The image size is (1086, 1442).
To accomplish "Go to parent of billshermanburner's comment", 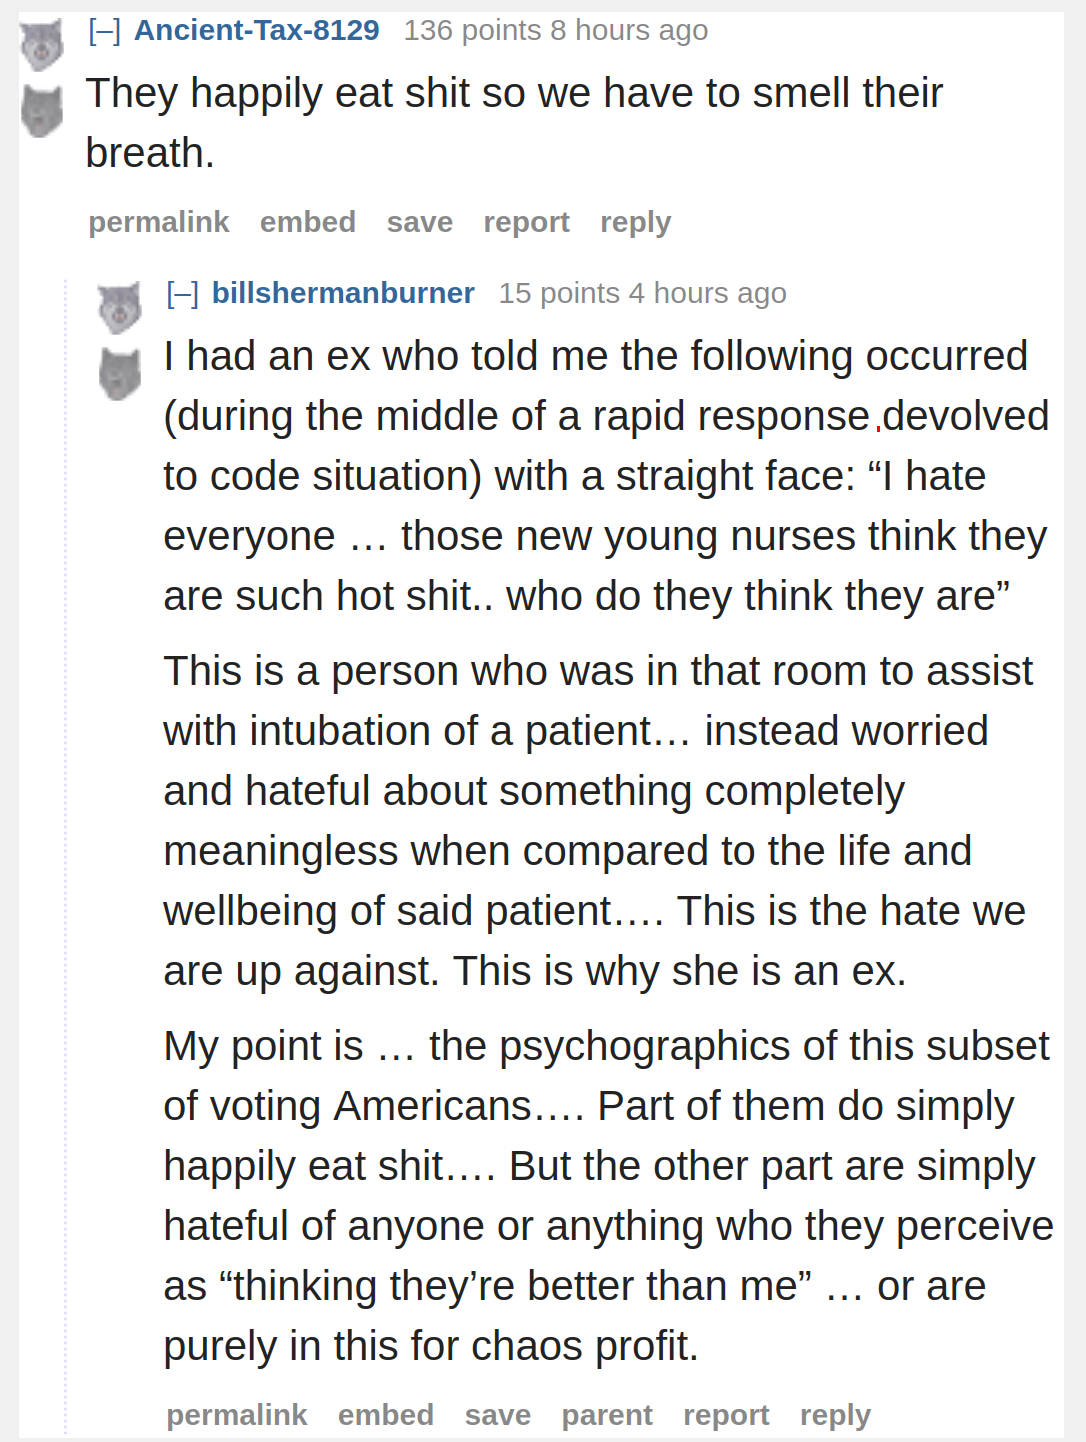I will point(607,1415).
